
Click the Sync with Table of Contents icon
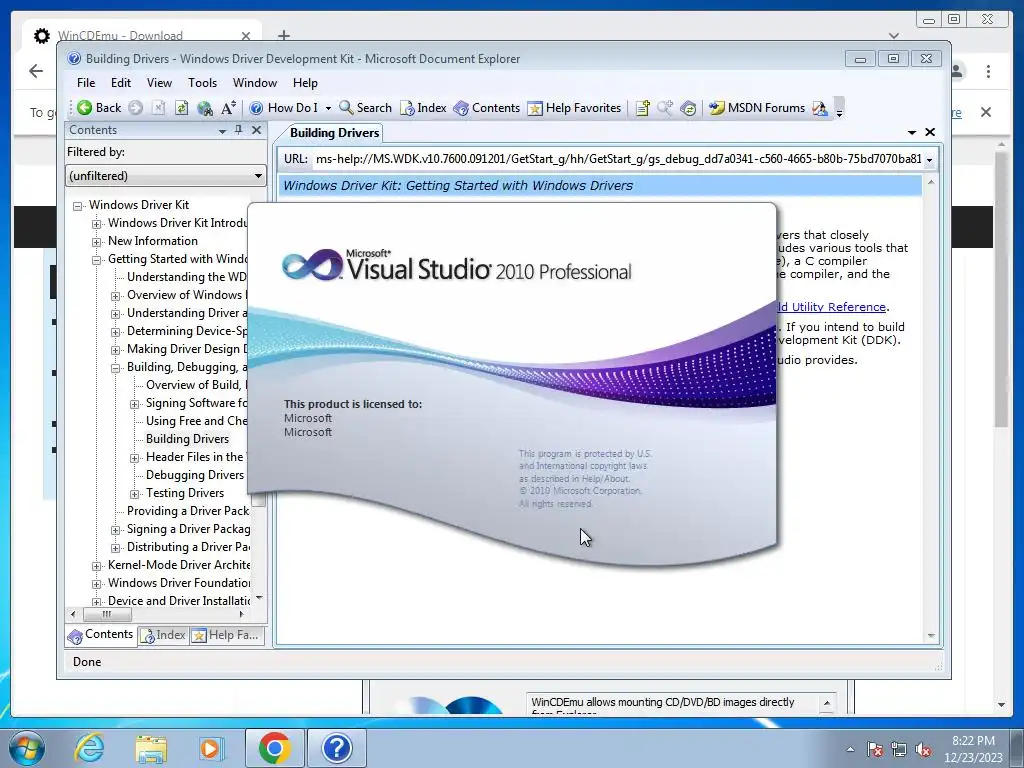(x=688, y=108)
